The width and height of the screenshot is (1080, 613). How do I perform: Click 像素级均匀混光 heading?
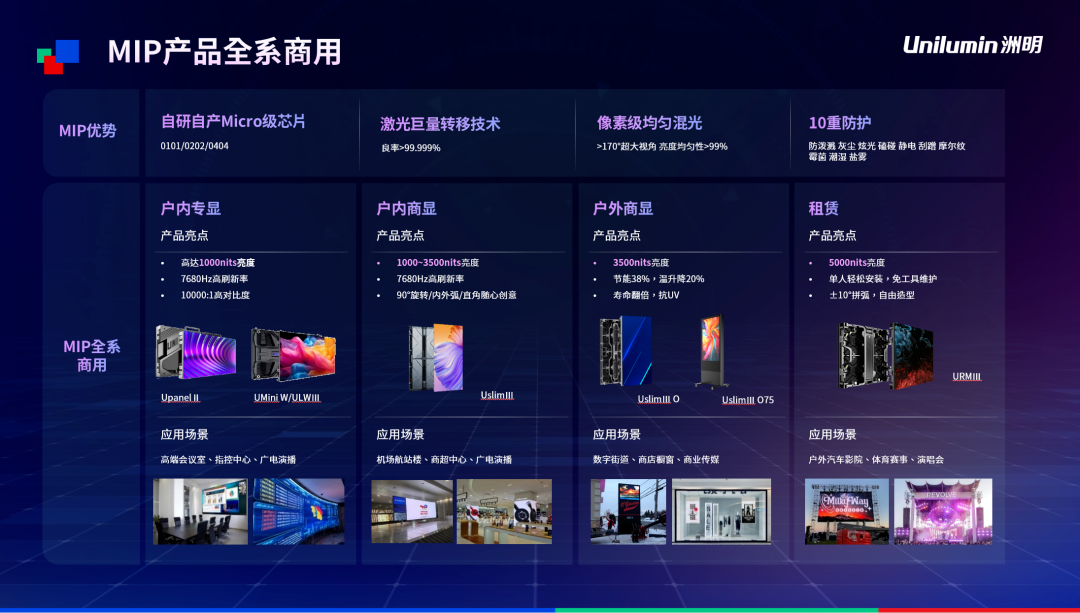pos(650,123)
